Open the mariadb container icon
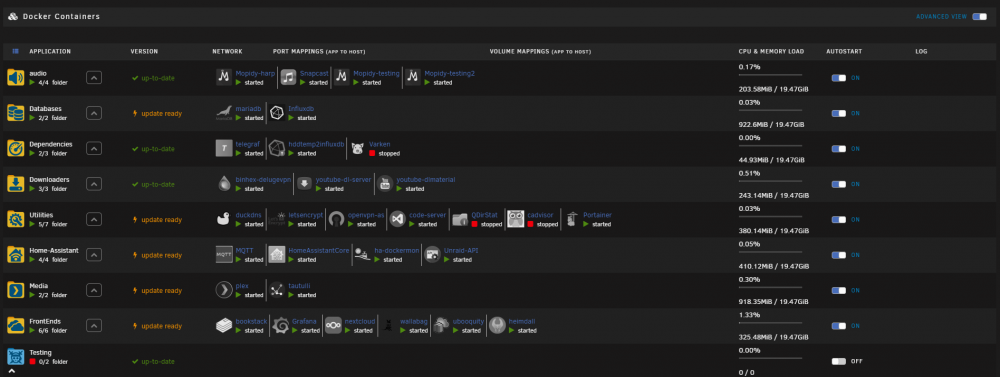 click(x=224, y=113)
